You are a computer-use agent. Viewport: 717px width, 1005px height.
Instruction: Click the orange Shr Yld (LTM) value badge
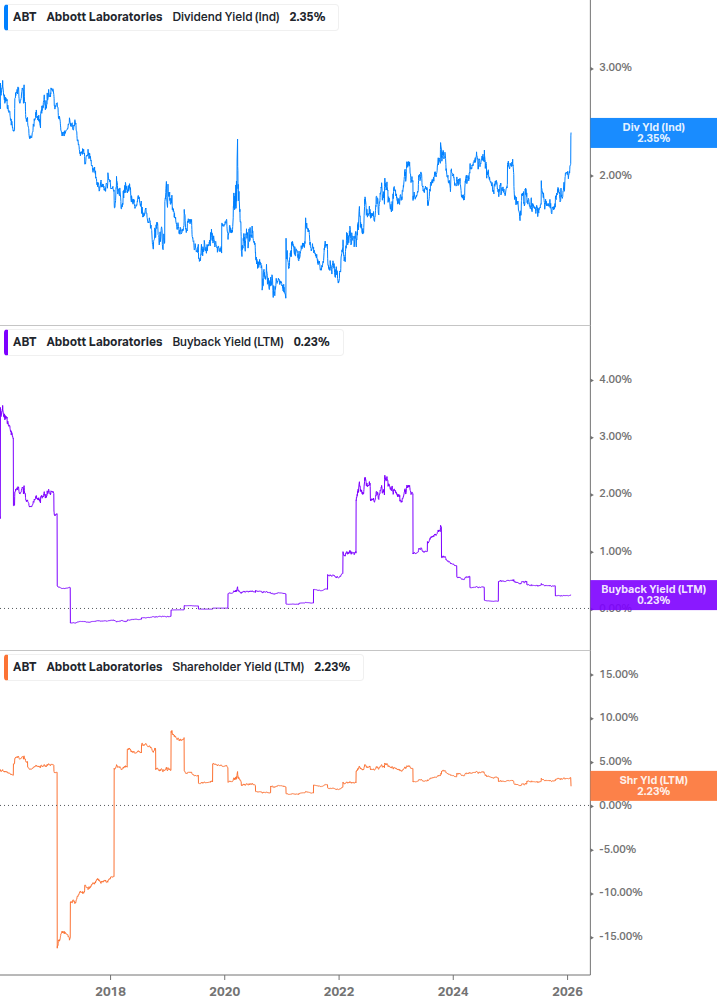point(654,785)
